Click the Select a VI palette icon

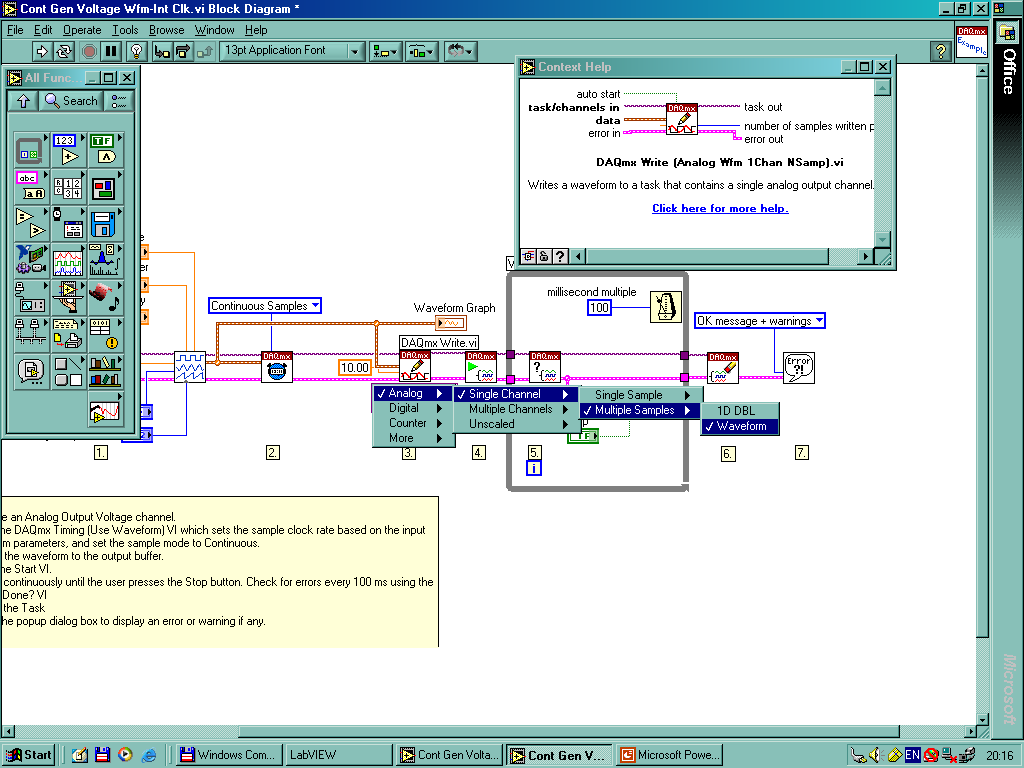point(30,372)
